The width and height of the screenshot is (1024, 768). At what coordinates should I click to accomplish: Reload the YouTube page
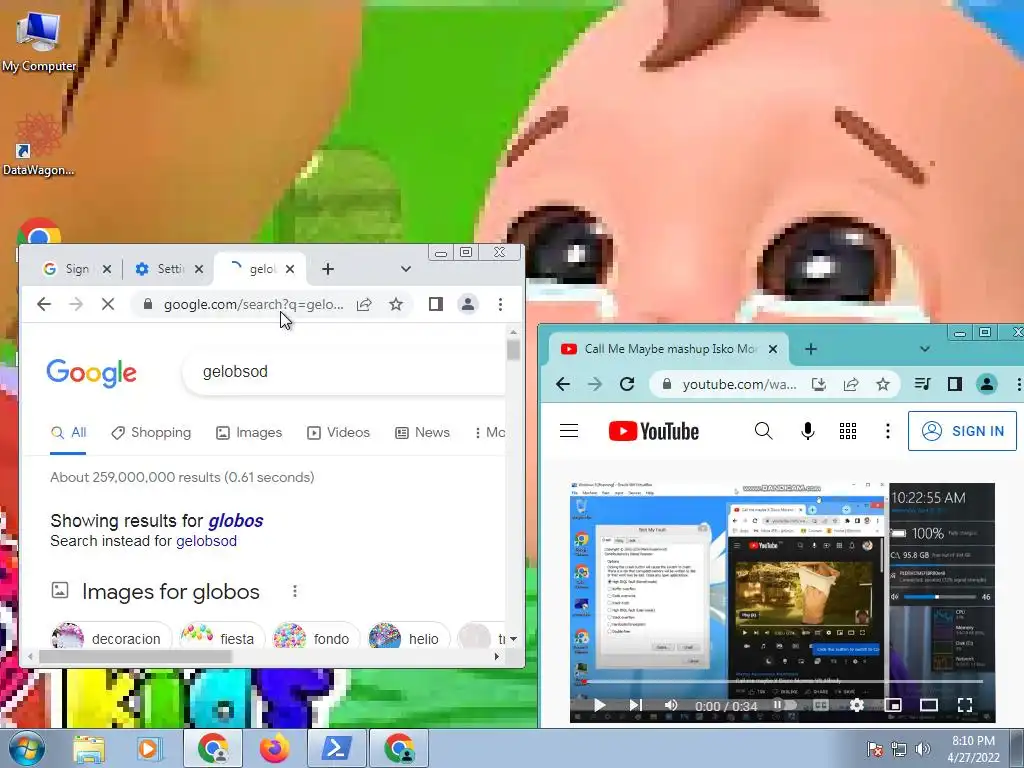coord(627,384)
